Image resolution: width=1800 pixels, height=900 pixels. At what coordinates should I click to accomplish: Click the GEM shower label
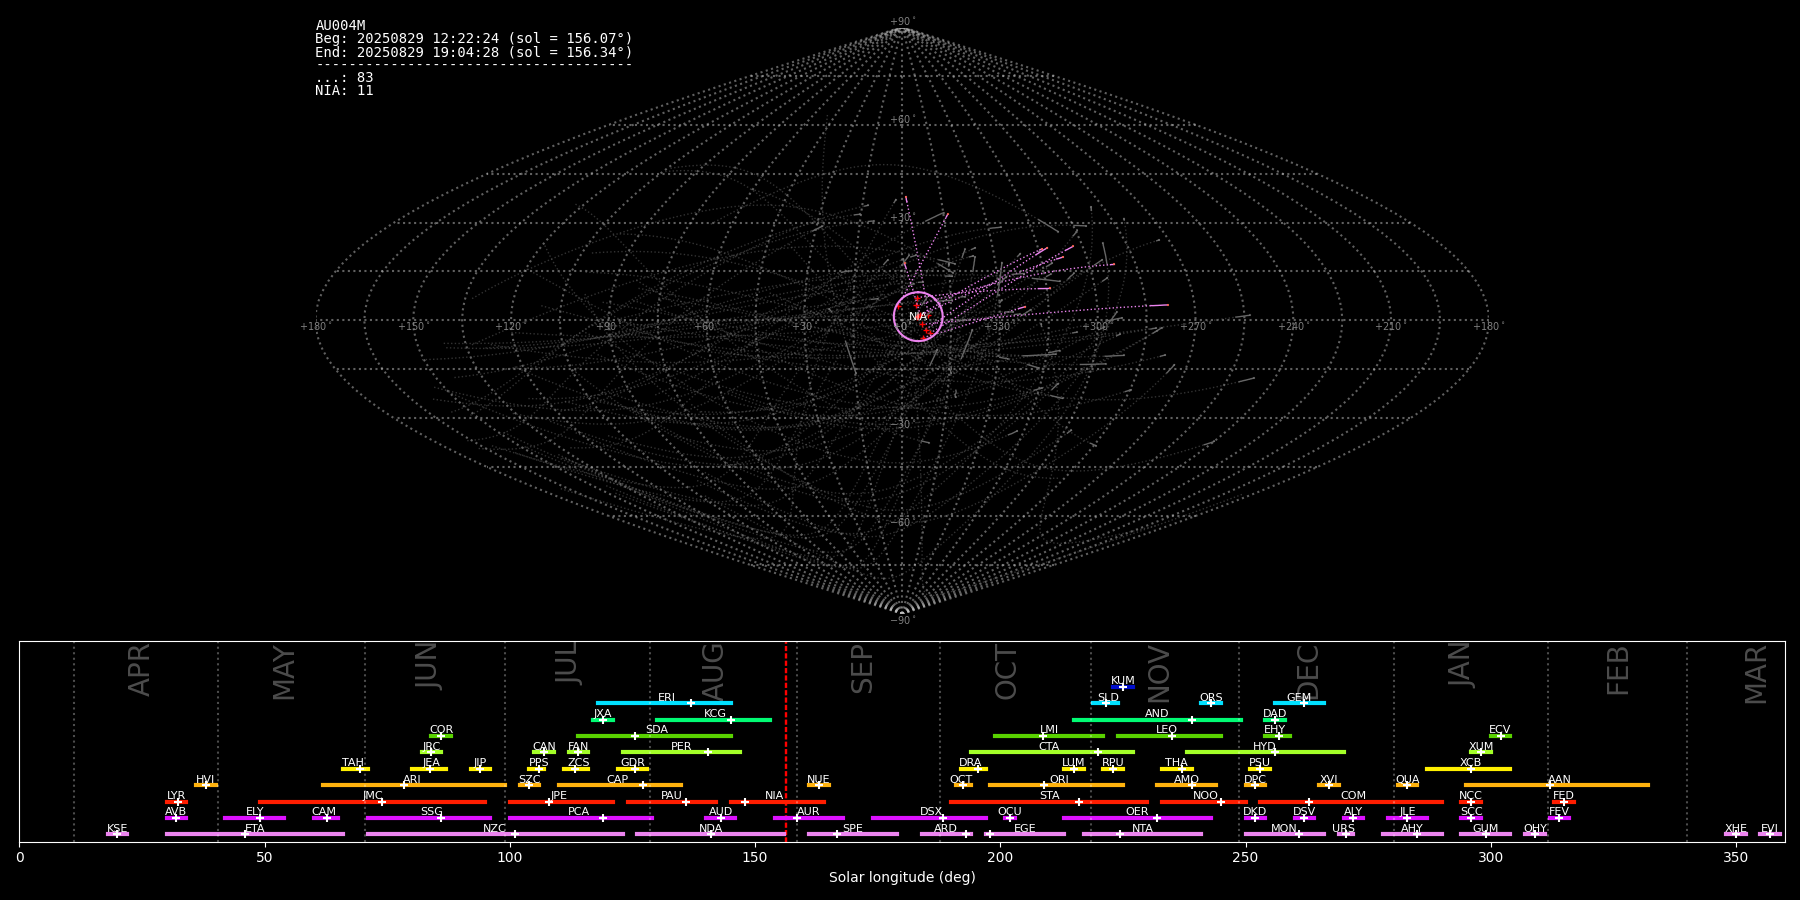[x=1298, y=698]
